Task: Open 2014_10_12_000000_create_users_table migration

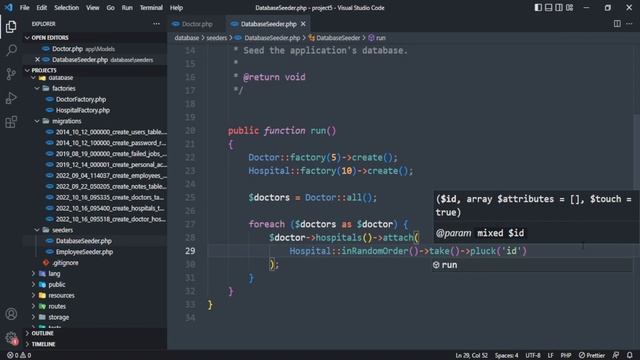Action: (x=111, y=132)
